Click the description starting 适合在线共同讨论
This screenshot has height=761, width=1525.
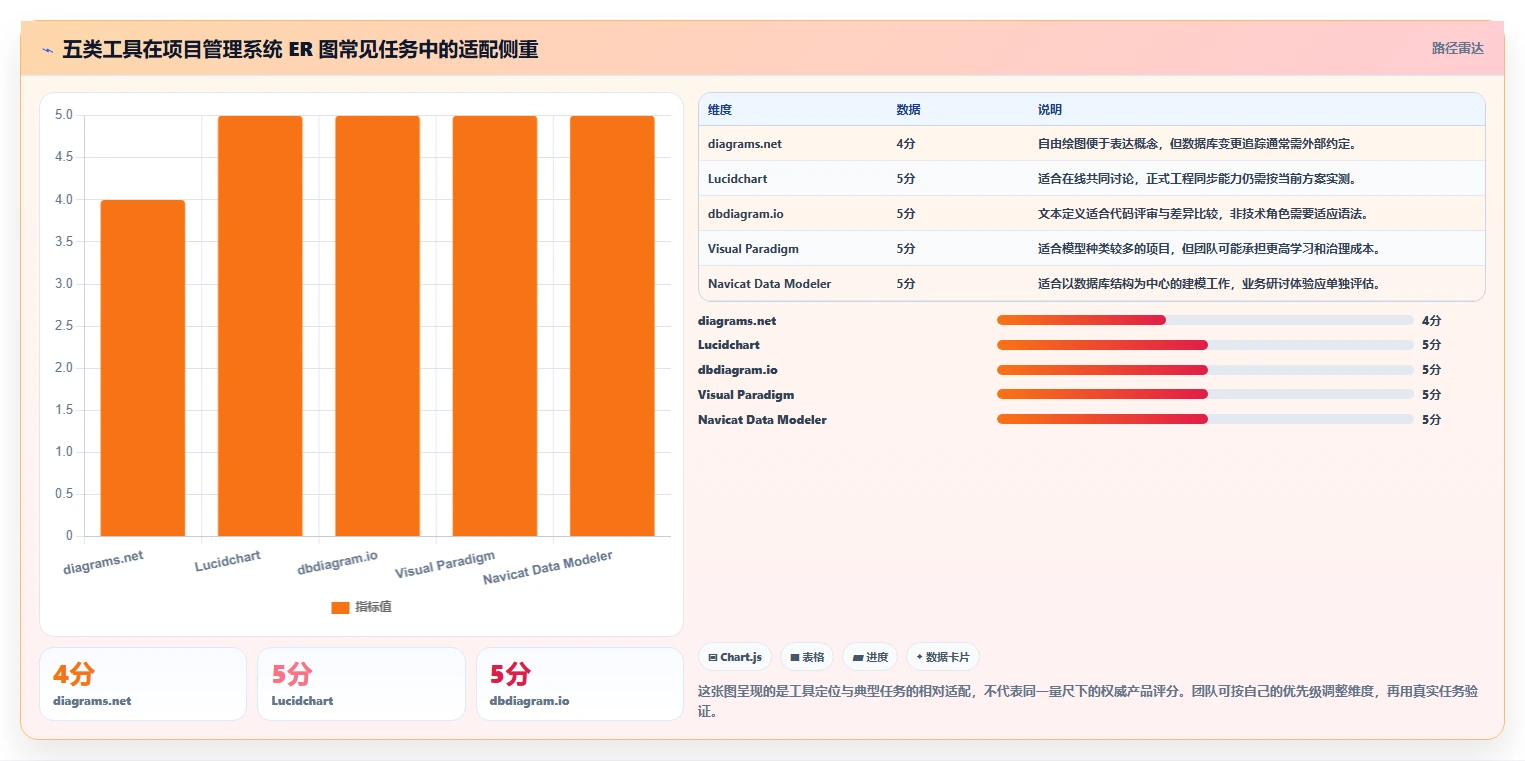(1197, 179)
